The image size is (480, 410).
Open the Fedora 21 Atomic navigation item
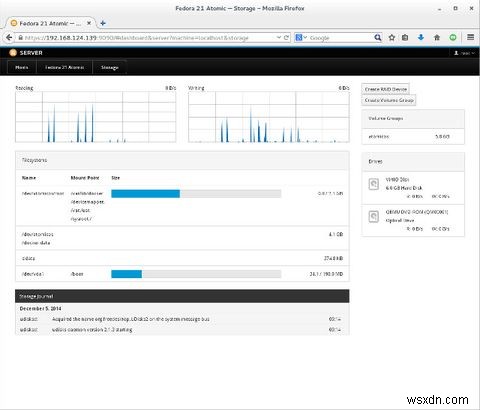(x=64, y=67)
